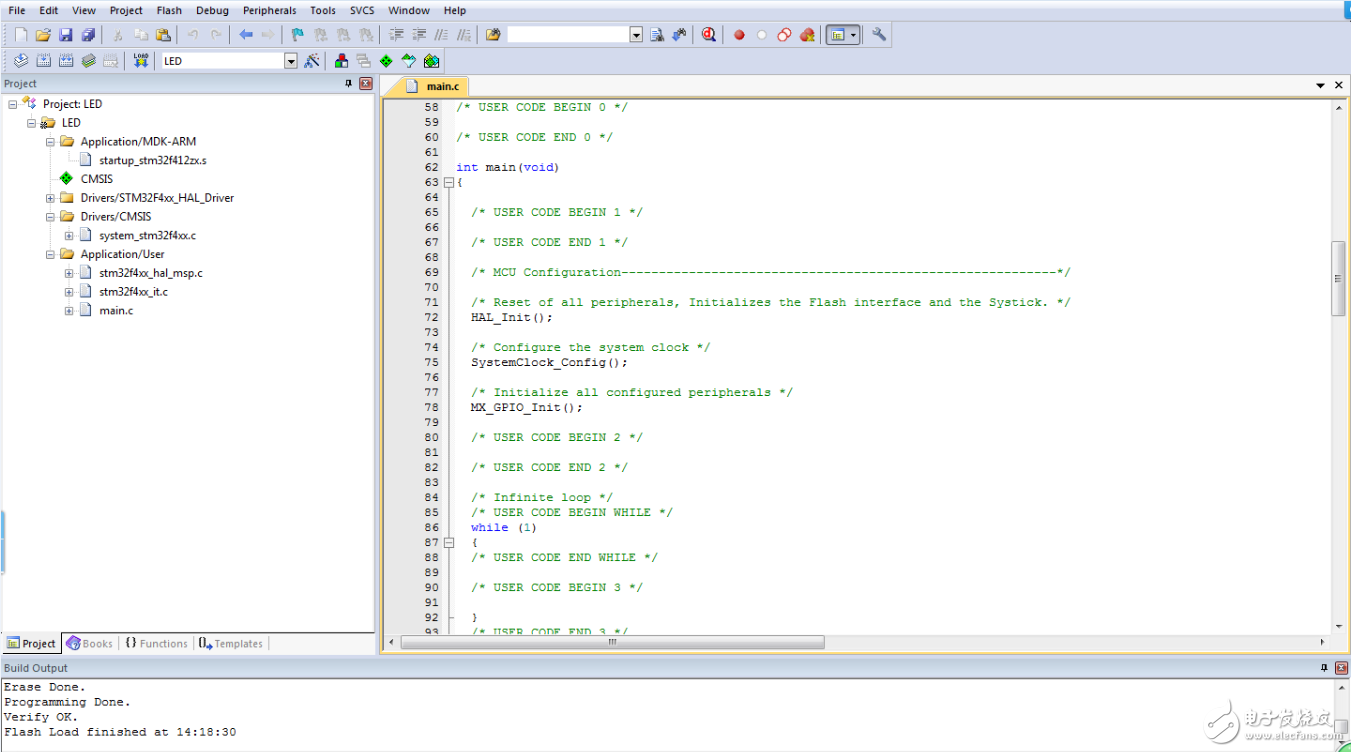The image size is (1351, 752).
Task: Select startup_stm32f412zx.s in the project tree
Action: pyautogui.click(x=152, y=160)
